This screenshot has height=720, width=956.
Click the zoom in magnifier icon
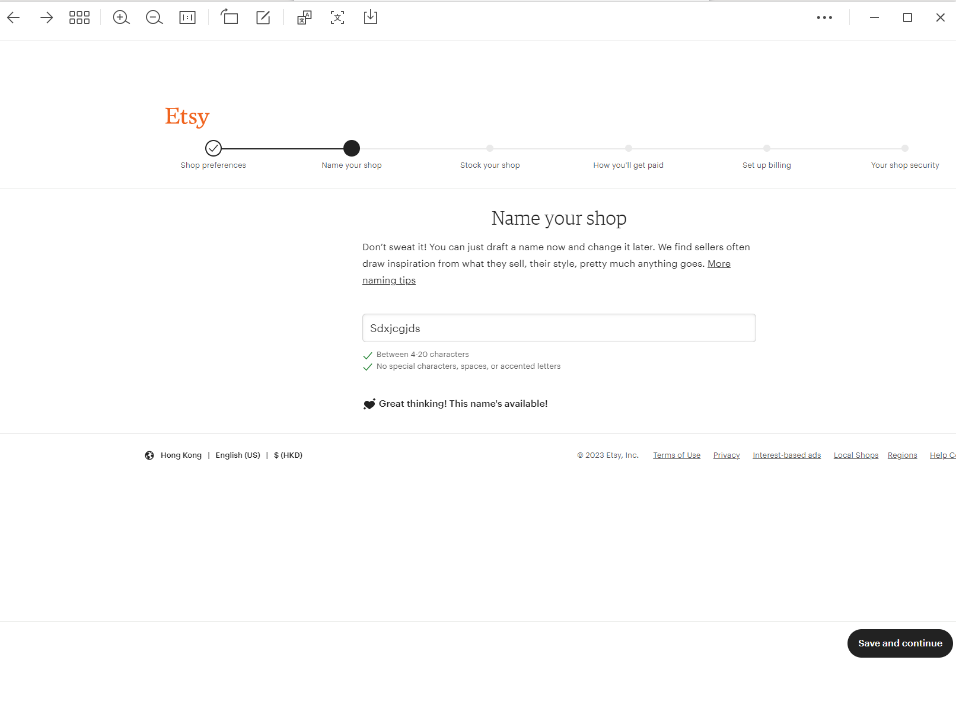click(121, 17)
